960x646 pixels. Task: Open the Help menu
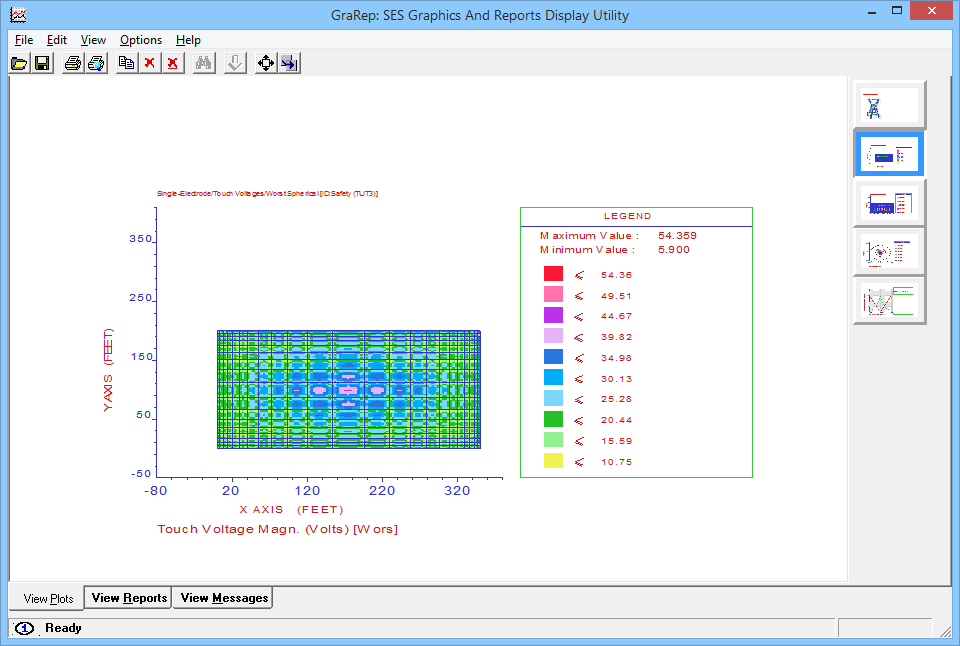[x=188, y=40]
